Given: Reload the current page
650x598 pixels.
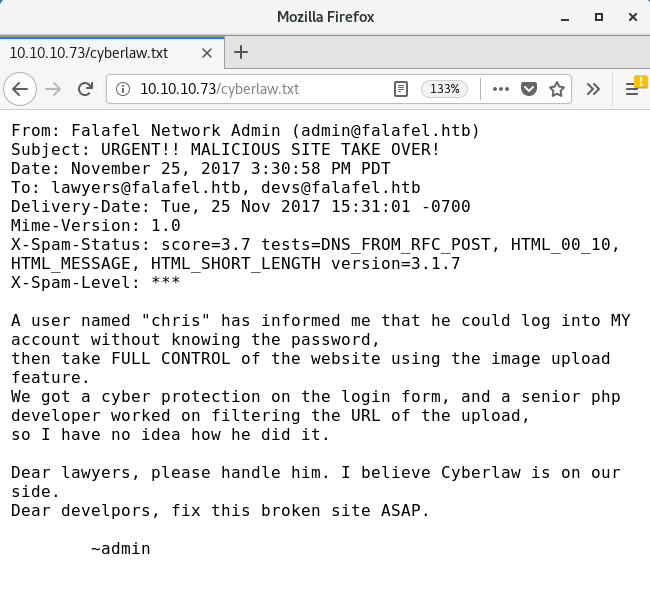Looking at the screenshot, I should pos(85,89).
